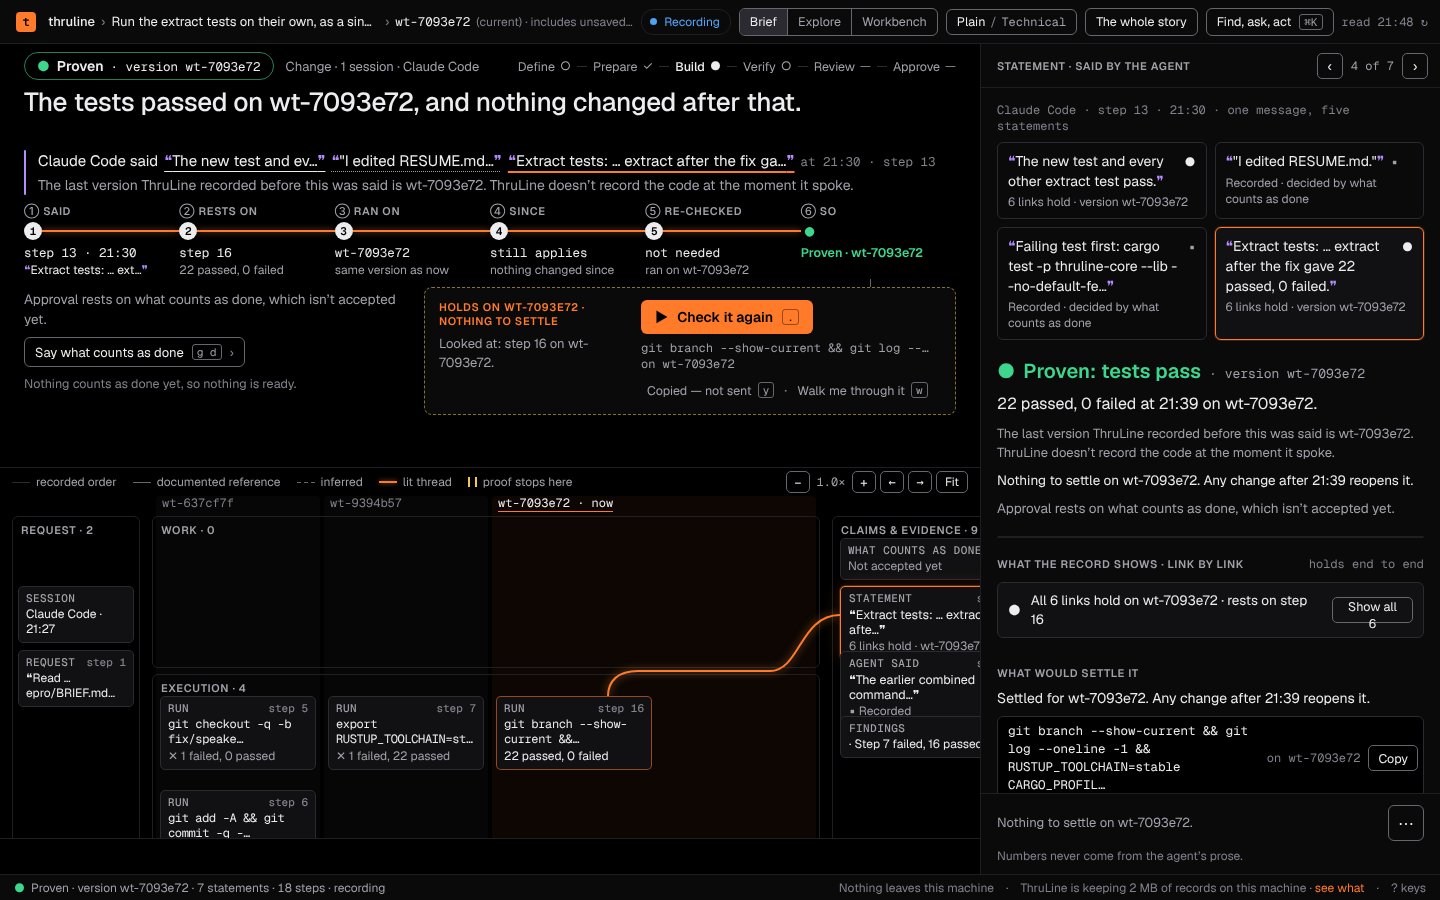
Task: Open the Find, ask, act search box
Action: click(1269, 22)
